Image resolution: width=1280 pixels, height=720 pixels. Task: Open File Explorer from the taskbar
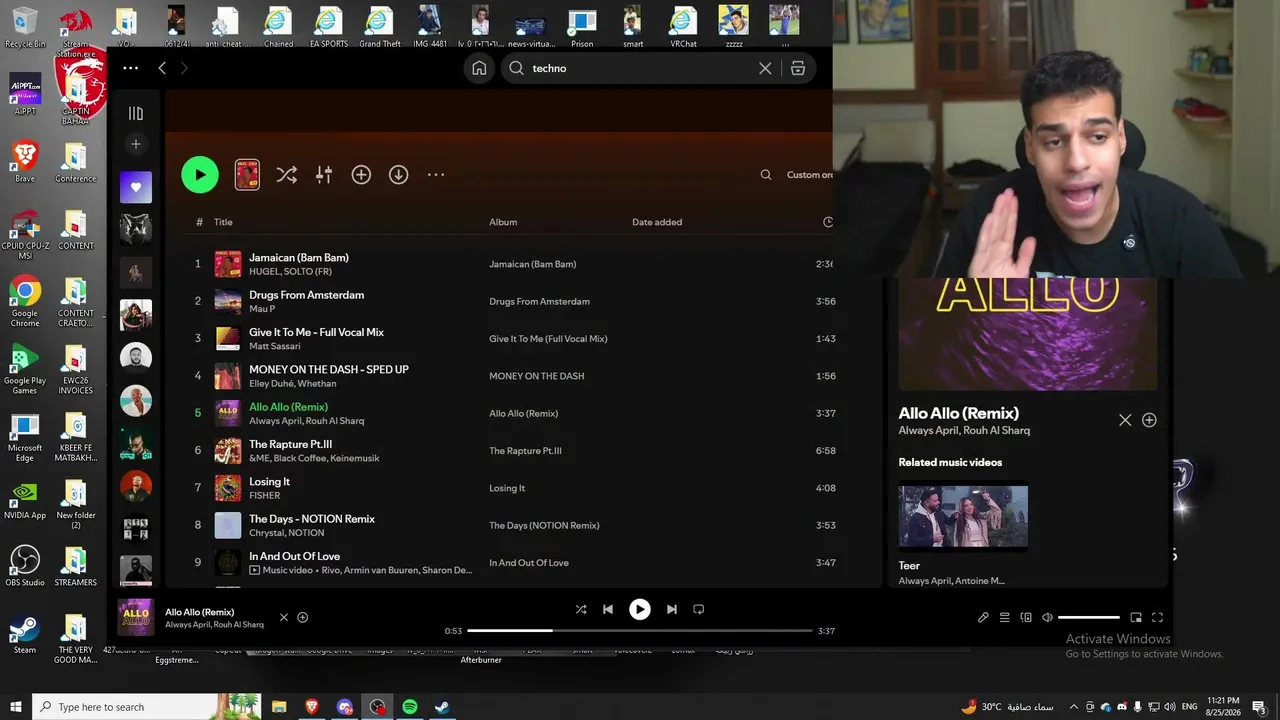click(280, 707)
